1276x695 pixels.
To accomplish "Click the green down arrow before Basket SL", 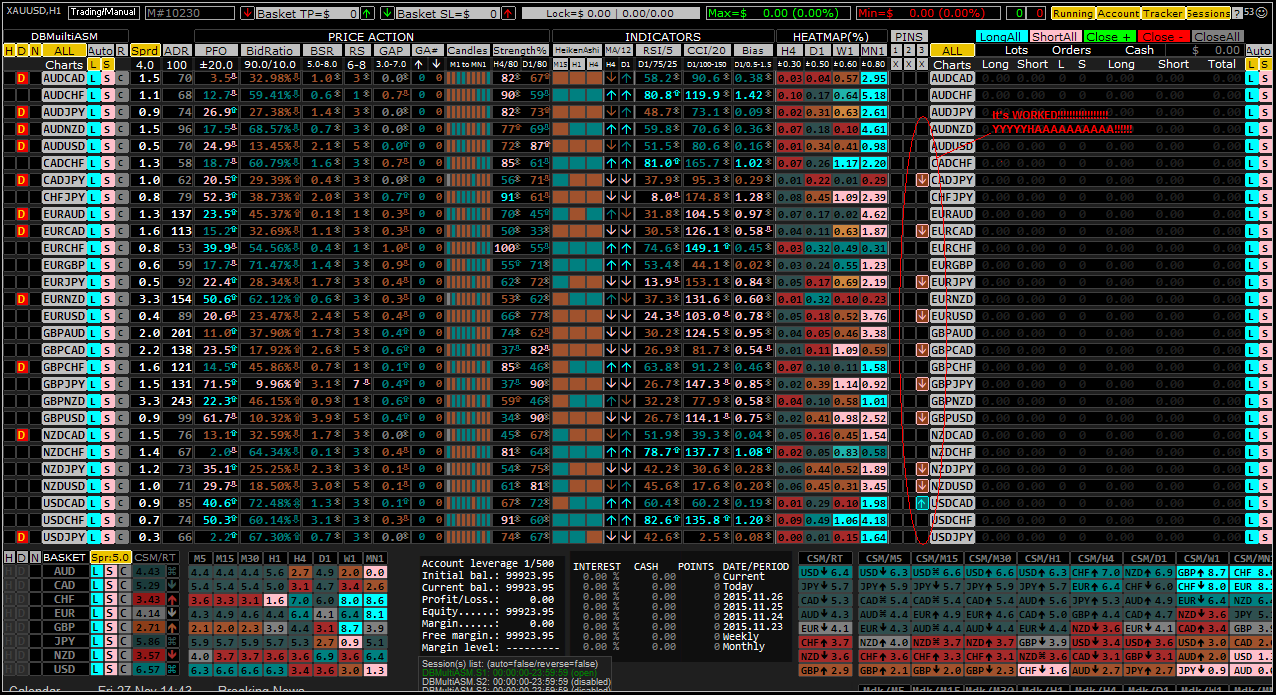I will pyautogui.click(x=387, y=14).
